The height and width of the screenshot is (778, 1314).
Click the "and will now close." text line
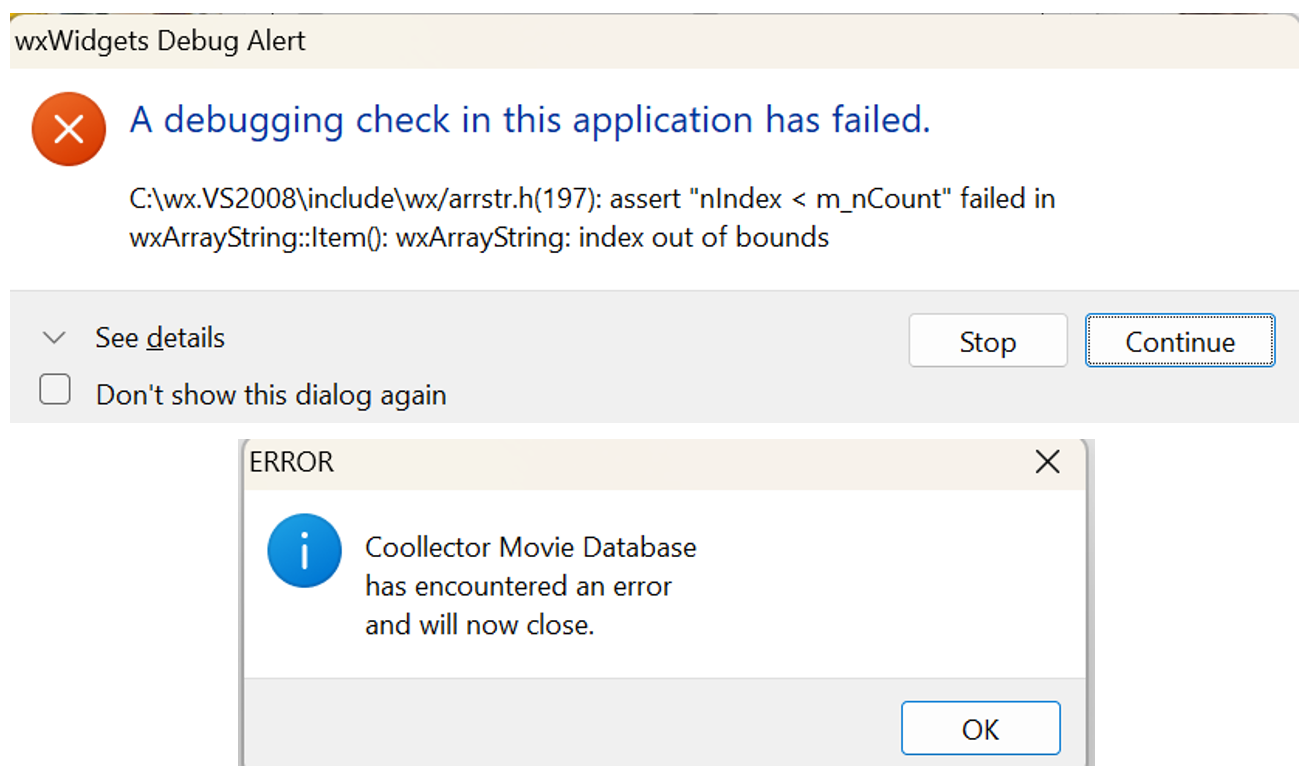[x=480, y=624]
